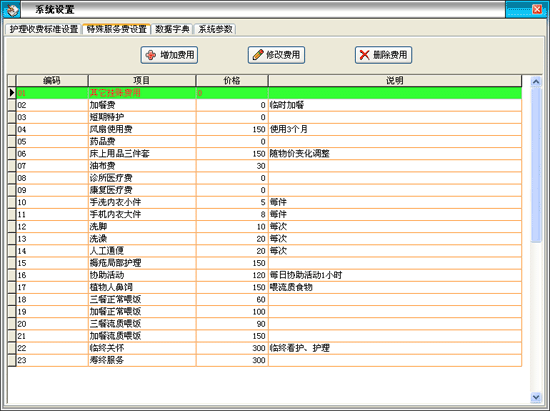The image size is (550, 411).
Task: Click the red X icon on 删除费用
Action: coord(365,55)
